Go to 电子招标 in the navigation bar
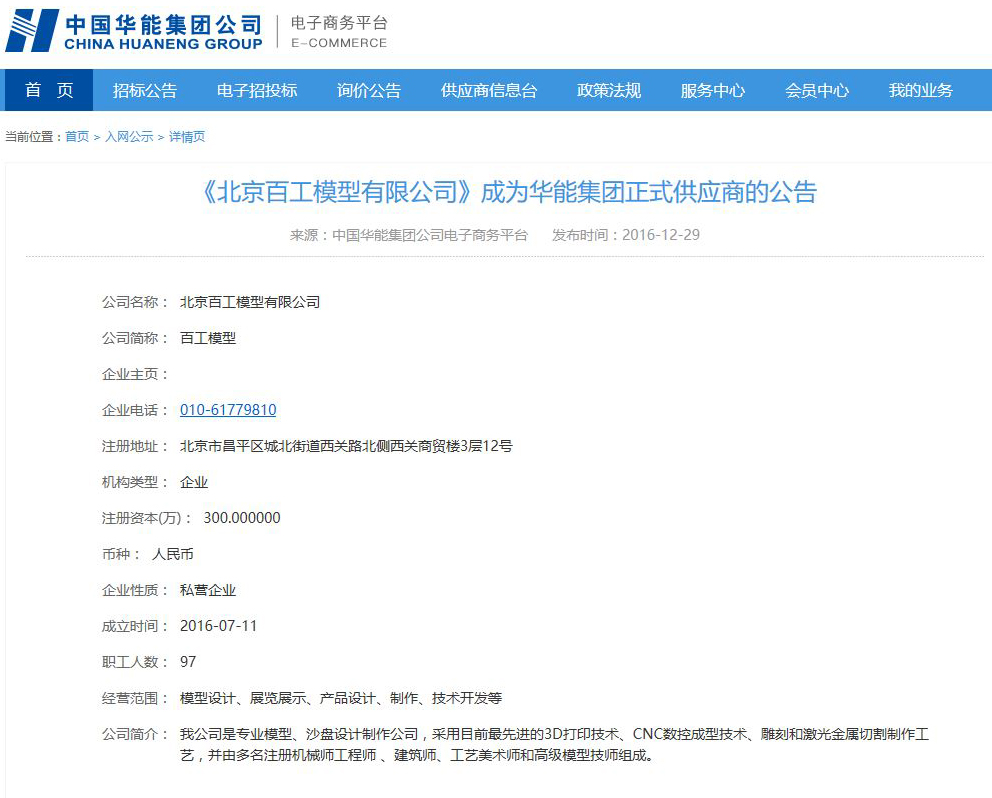Image resolution: width=992 pixels, height=798 pixels. 257,90
